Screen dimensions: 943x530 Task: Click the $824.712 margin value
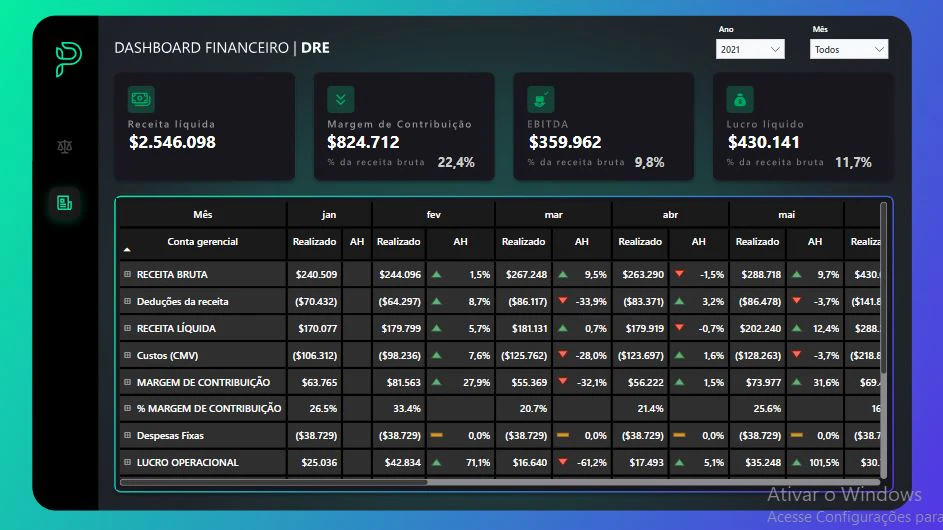tap(363, 143)
